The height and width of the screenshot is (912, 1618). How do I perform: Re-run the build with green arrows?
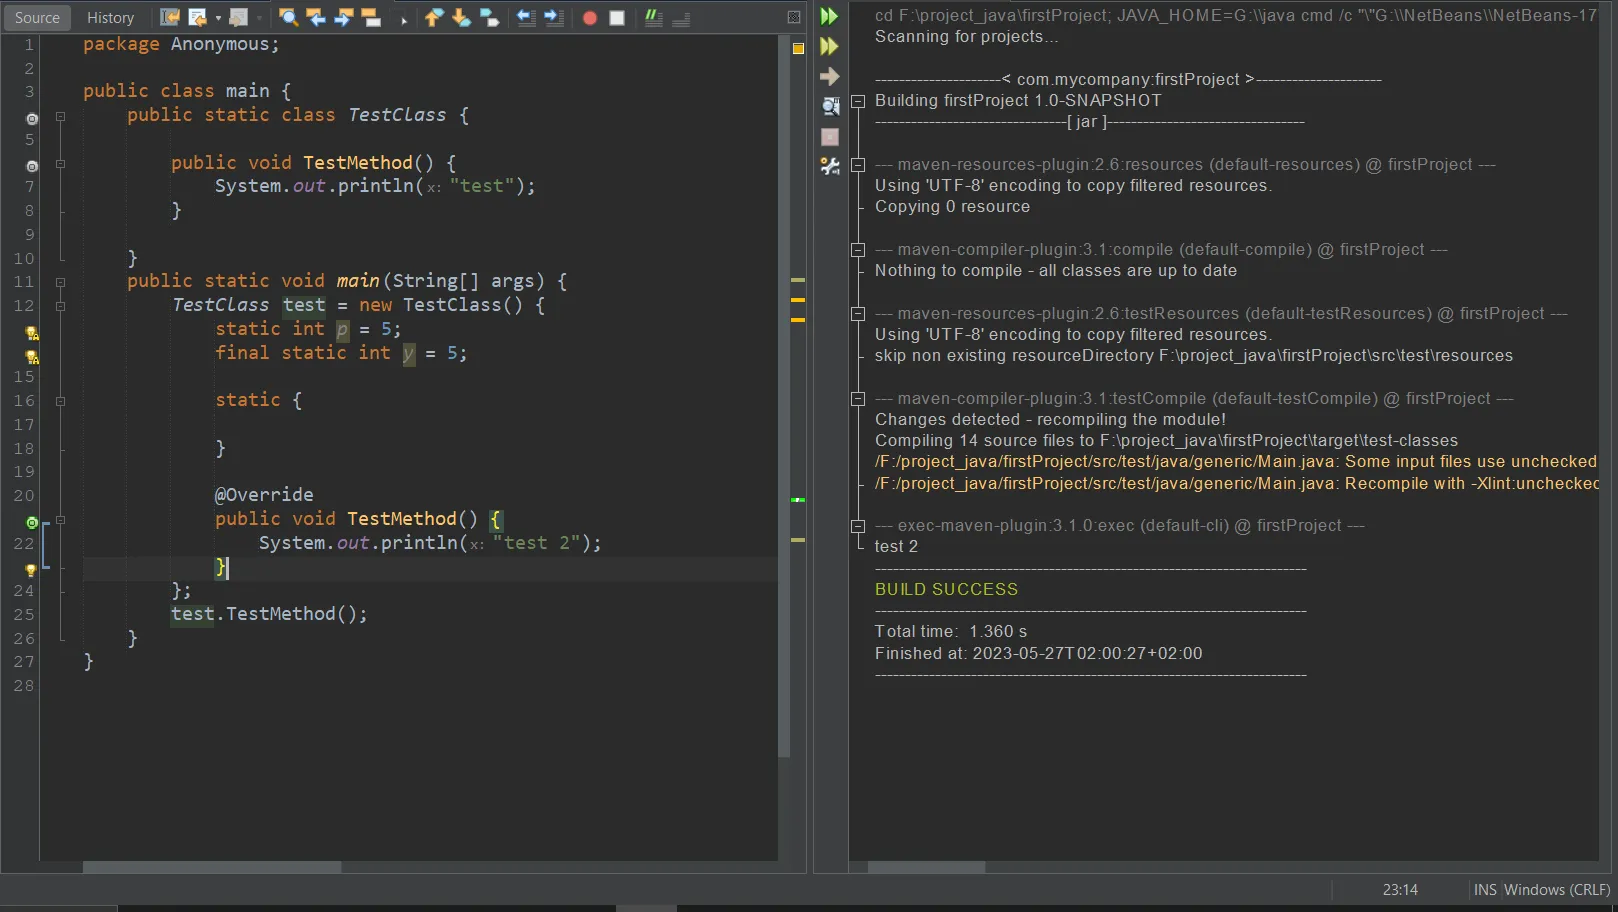pyautogui.click(x=829, y=16)
